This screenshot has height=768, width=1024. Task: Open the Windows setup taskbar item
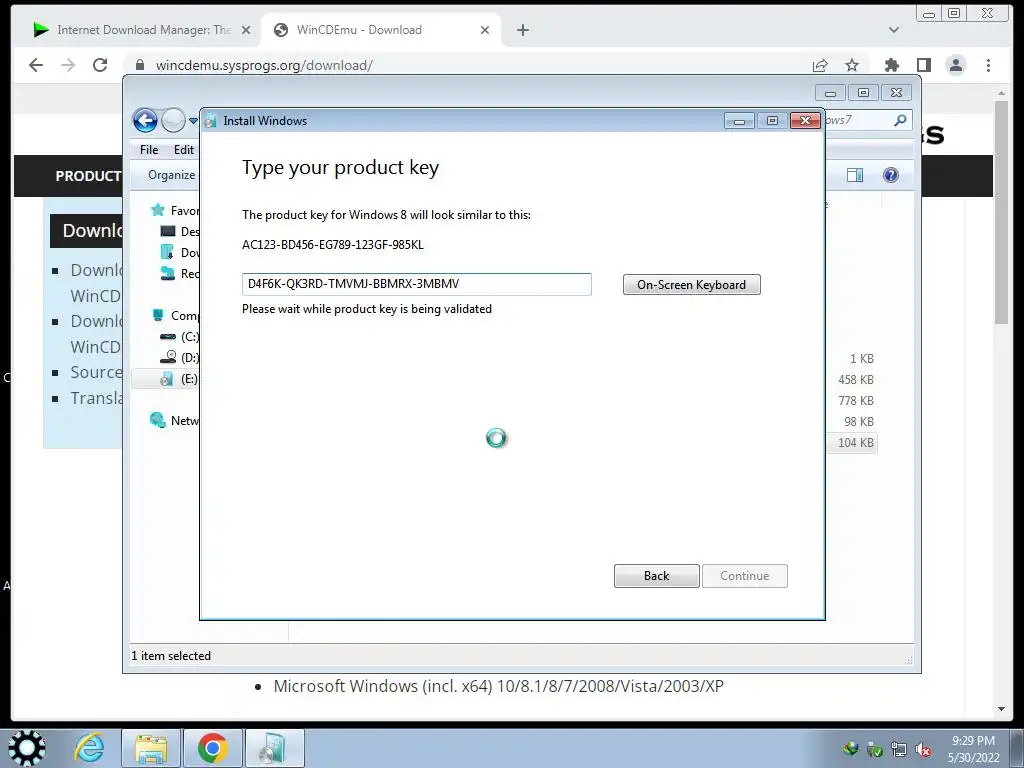pos(274,748)
